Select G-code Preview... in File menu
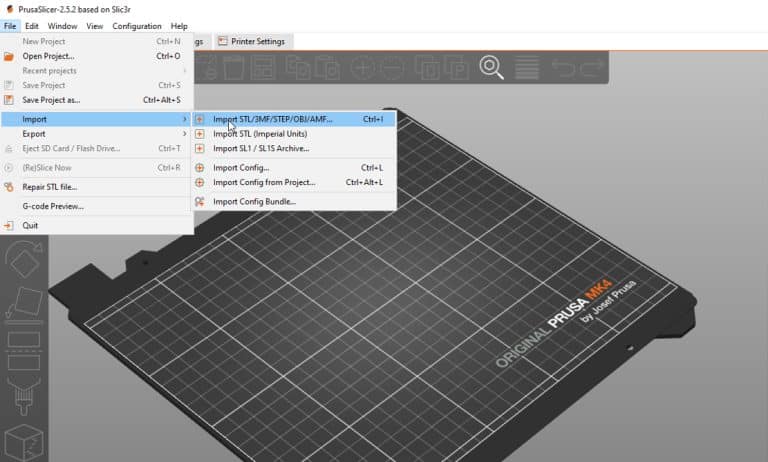The height and width of the screenshot is (462, 768). [x=96, y=206]
